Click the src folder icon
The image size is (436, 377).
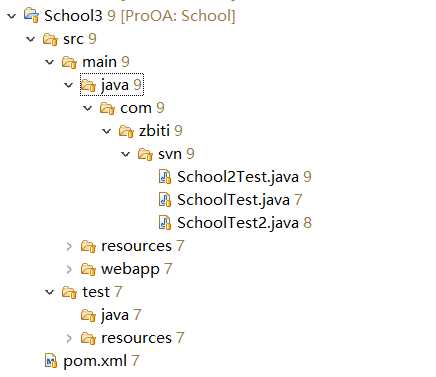coord(50,39)
